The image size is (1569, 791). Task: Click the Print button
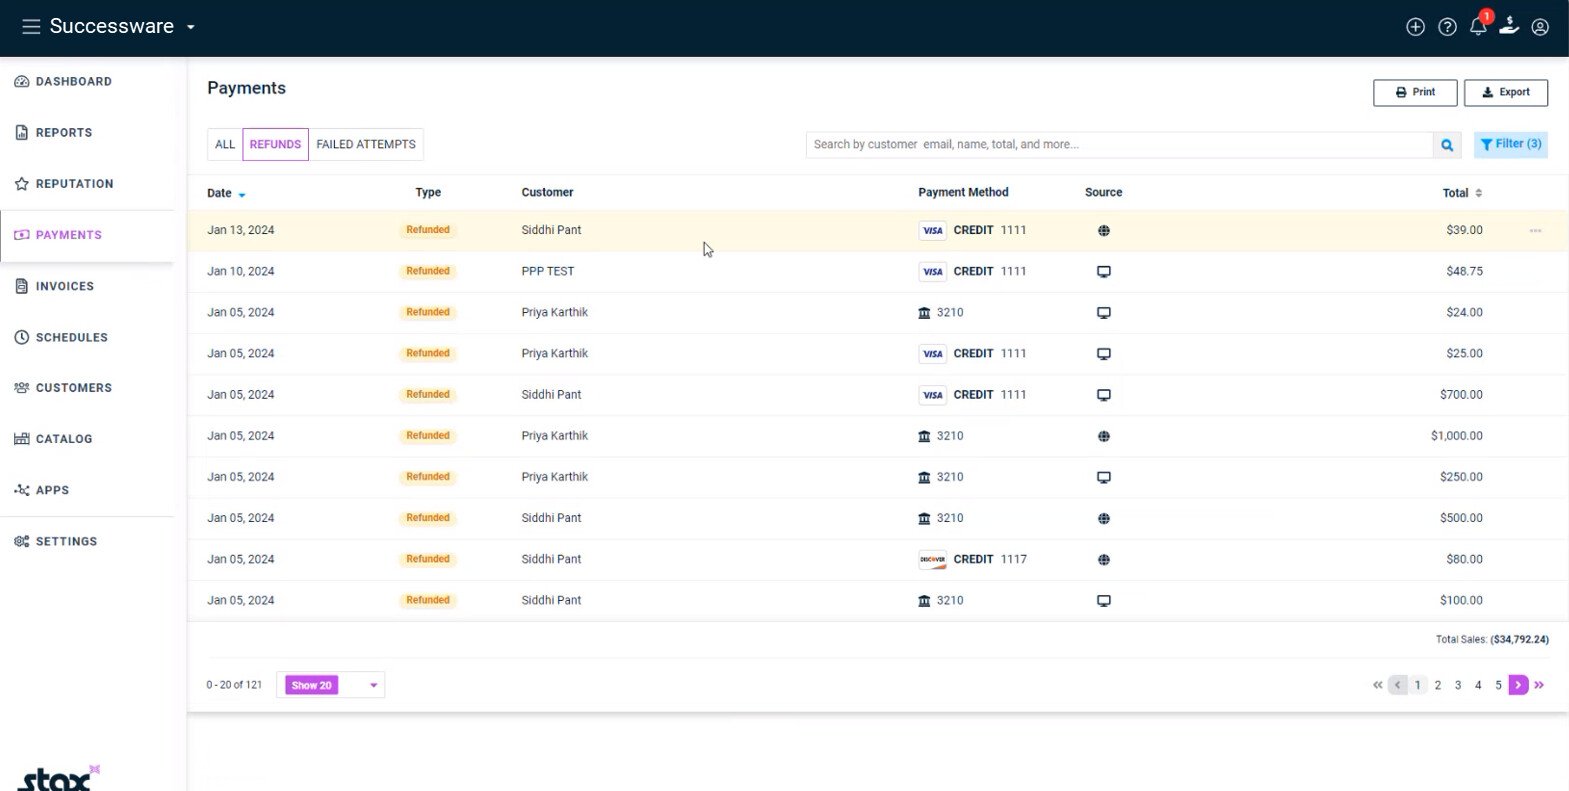coord(1415,92)
